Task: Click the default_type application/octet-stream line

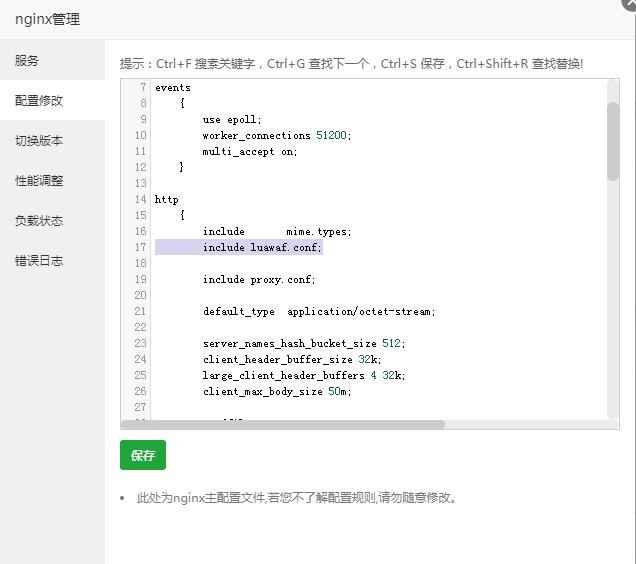Action: [318, 312]
